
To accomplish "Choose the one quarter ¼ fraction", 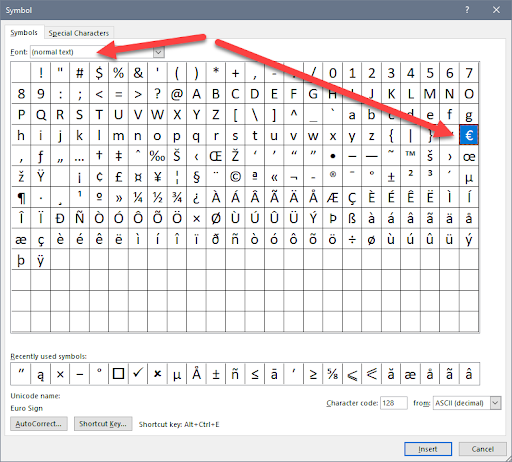I will (x=138, y=197).
